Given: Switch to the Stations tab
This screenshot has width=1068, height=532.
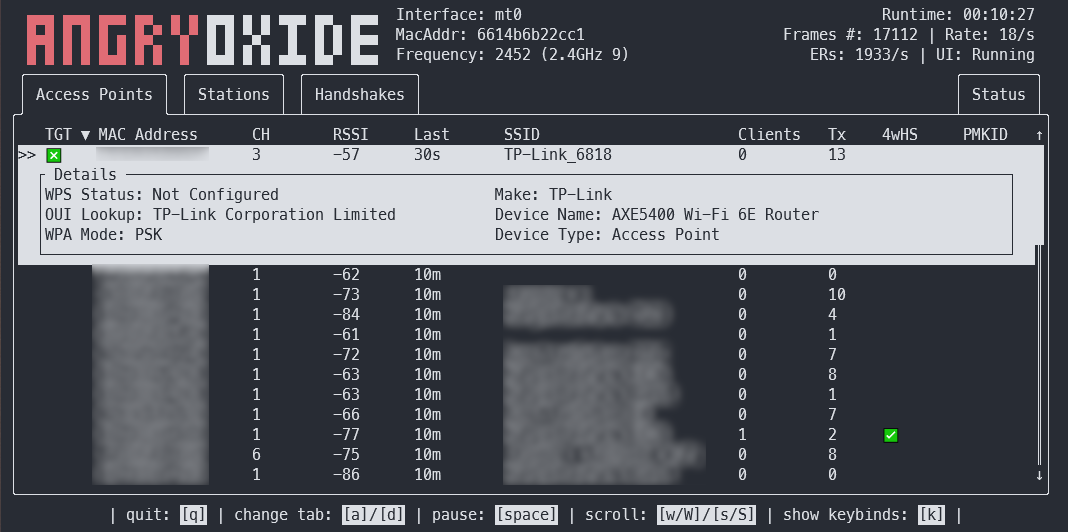Looking at the screenshot, I should tap(234, 95).
